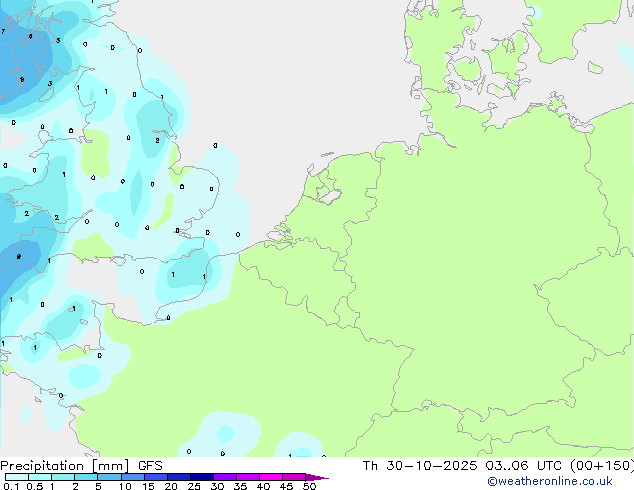The image size is (634, 490).
Task: Pick the 40–45 mm bright magenta swatch
Action: coord(271,477)
